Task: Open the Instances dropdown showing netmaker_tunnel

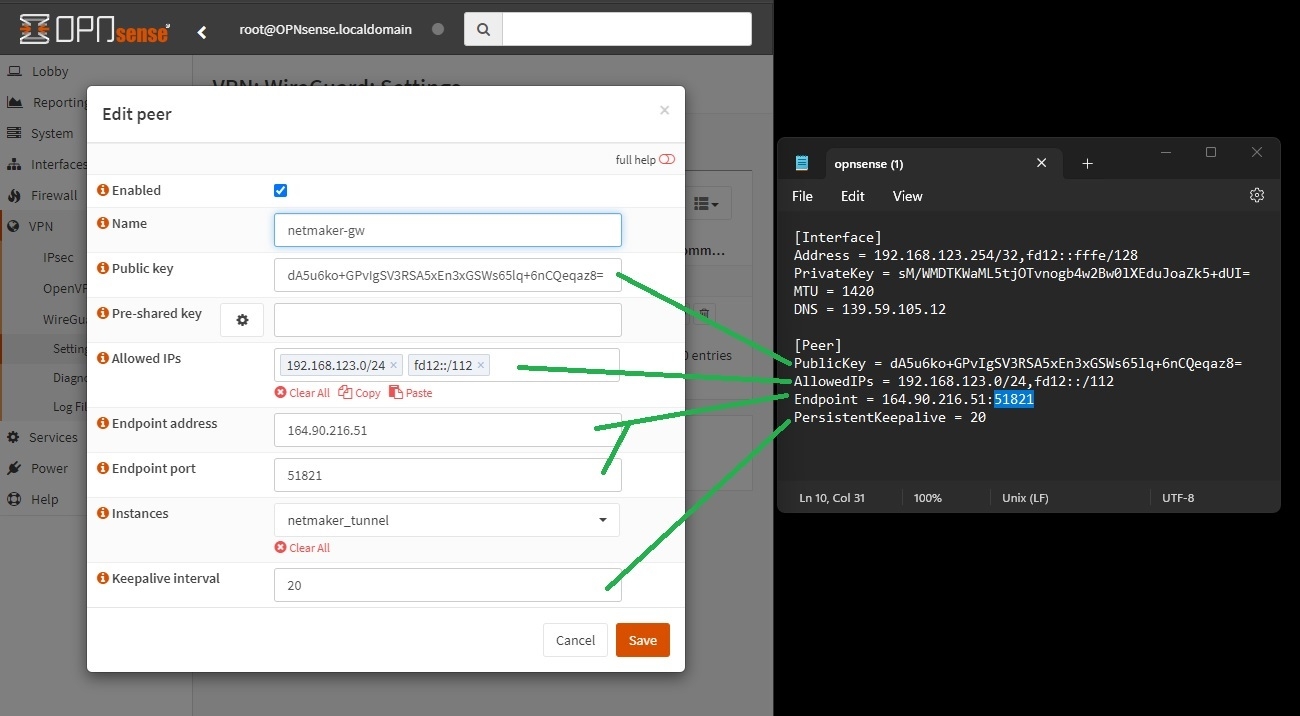Action: coord(446,520)
